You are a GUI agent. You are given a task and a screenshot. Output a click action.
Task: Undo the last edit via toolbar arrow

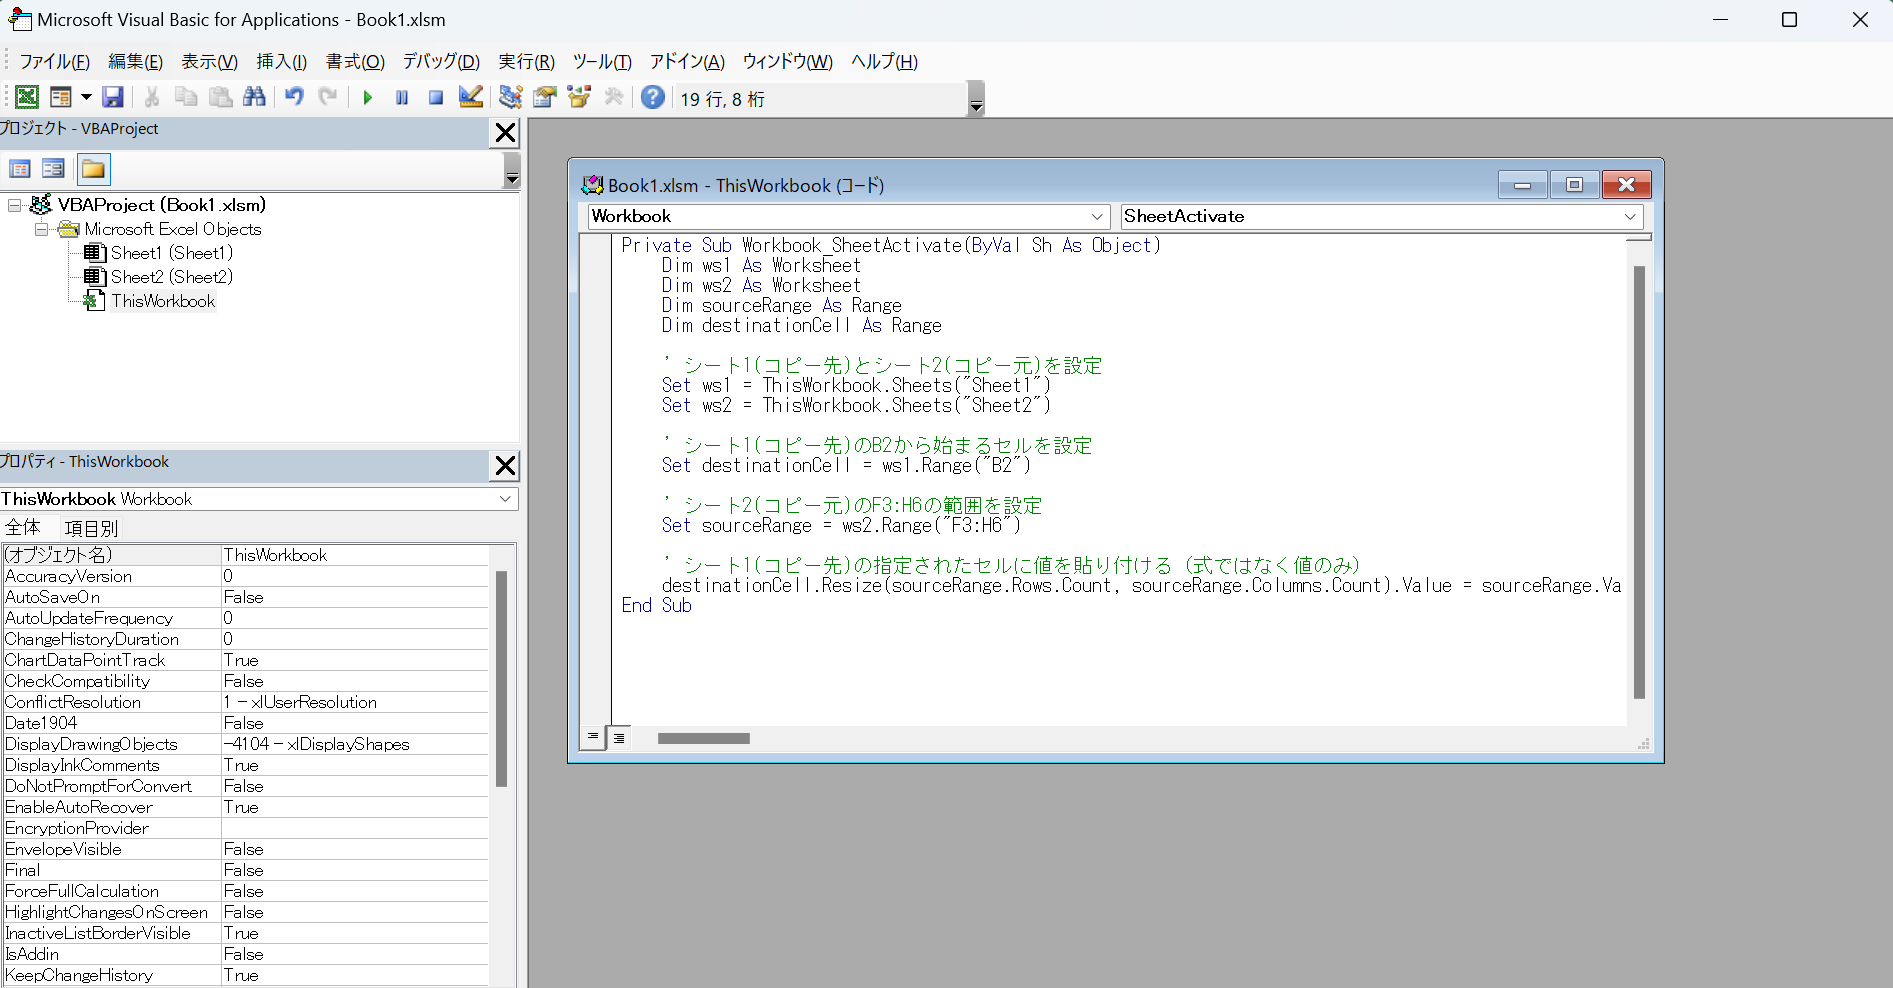click(294, 97)
